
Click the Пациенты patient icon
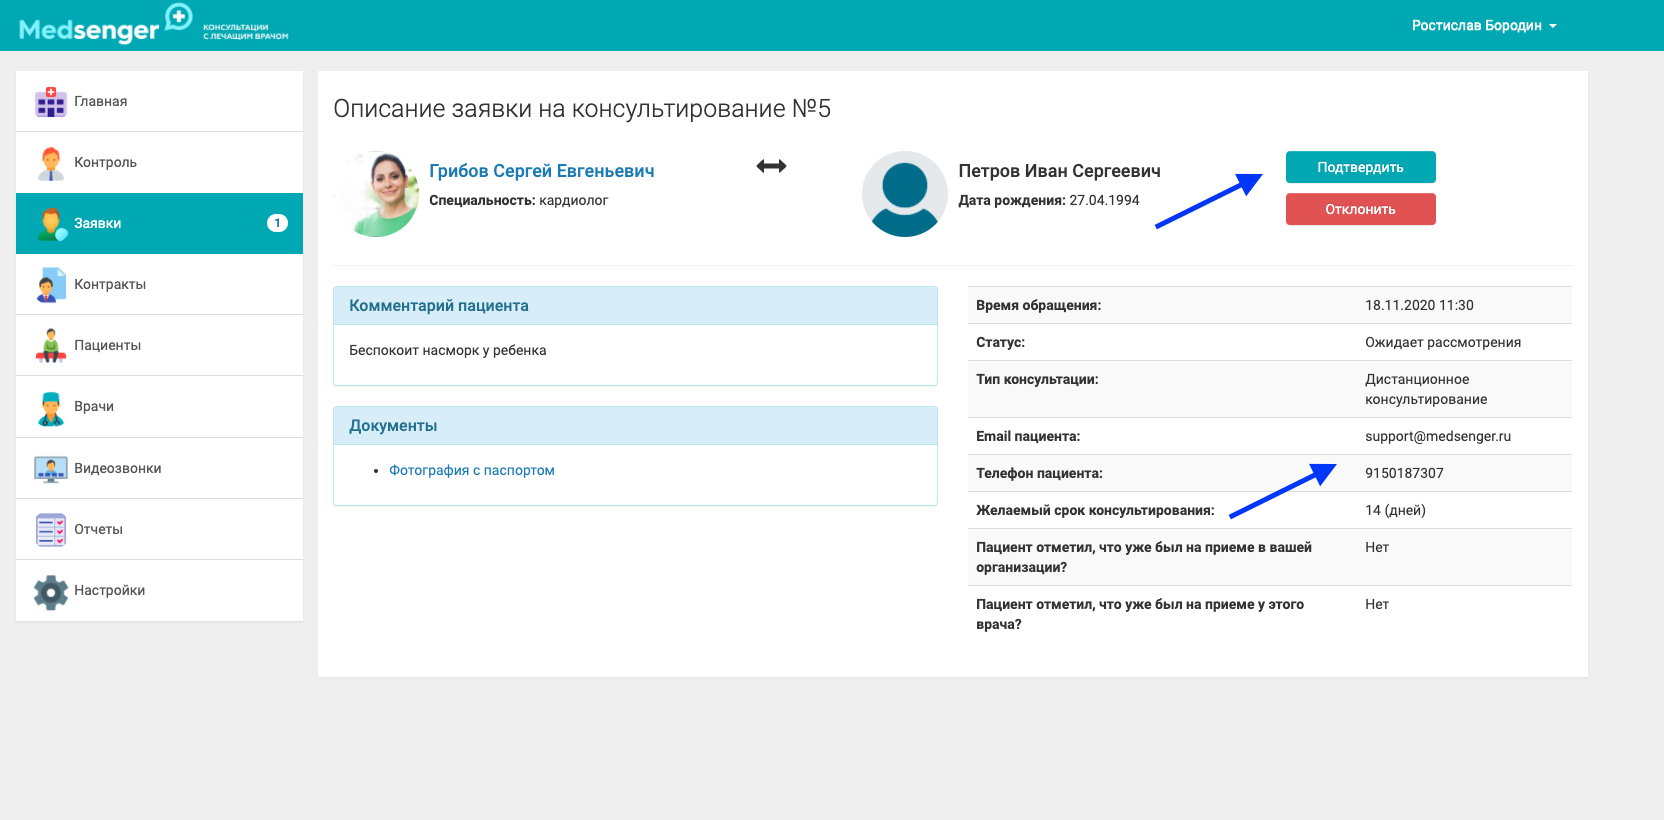pos(50,346)
